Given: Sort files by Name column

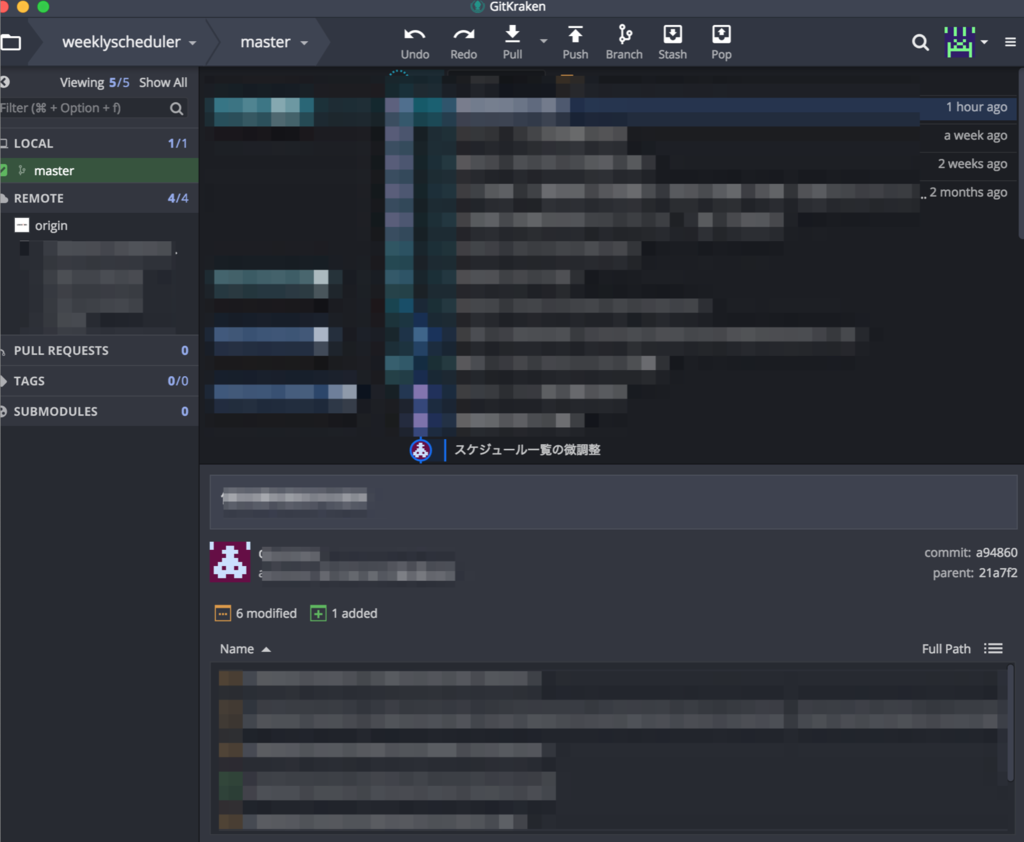Looking at the screenshot, I should pos(245,649).
